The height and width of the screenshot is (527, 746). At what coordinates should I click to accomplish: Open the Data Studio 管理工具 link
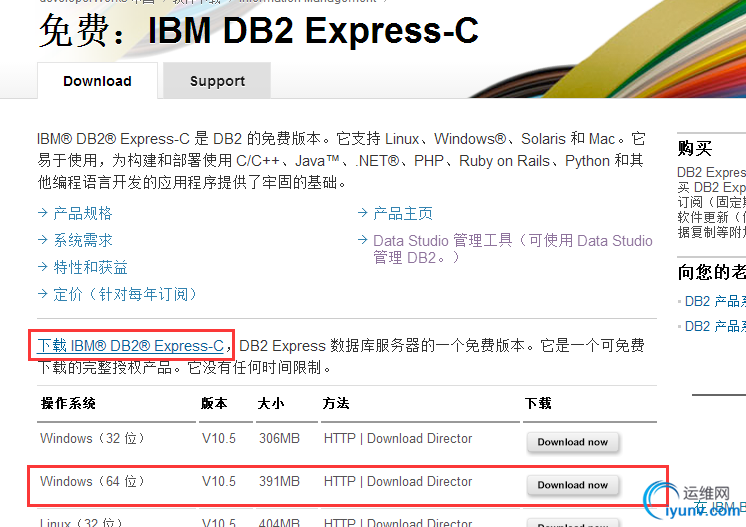pos(512,249)
